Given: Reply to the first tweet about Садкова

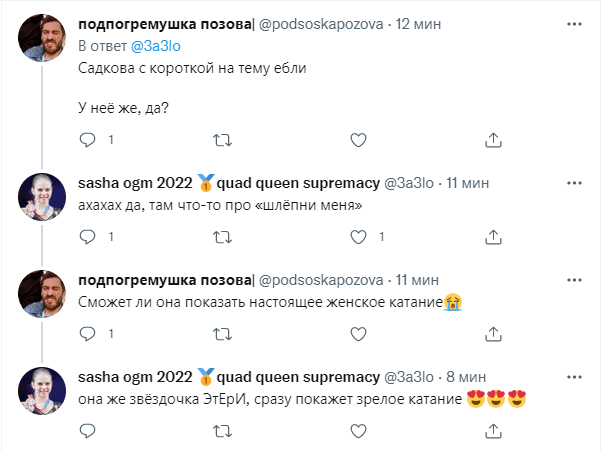Looking at the screenshot, I should click(x=88, y=139).
